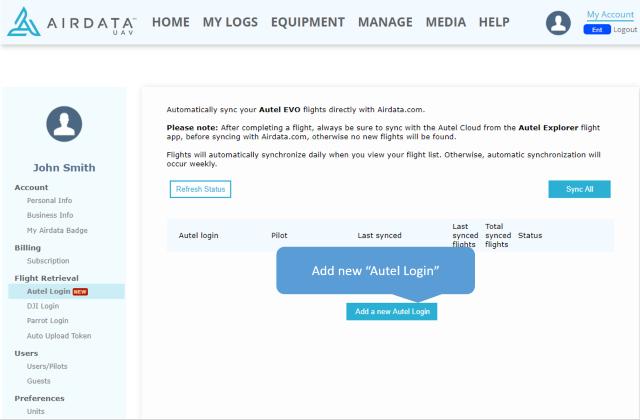Open the Units preferences page
This screenshot has width=640, height=420.
click(x=36, y=411)
